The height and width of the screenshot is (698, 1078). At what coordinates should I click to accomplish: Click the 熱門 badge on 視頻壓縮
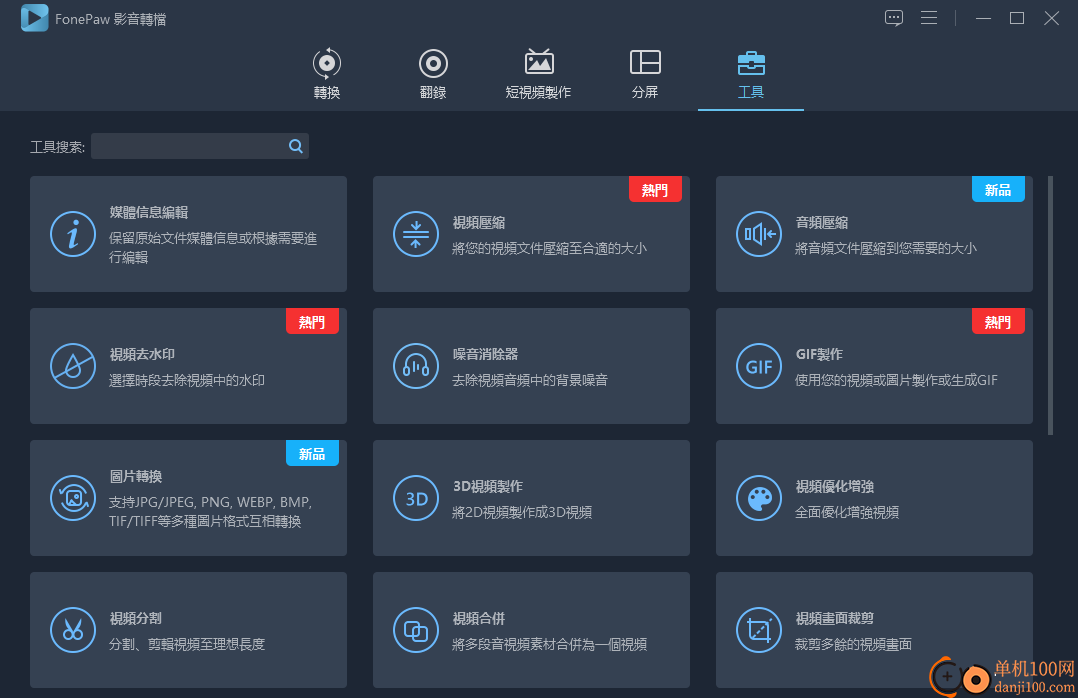pyautogui.click(x=655, y=190)
